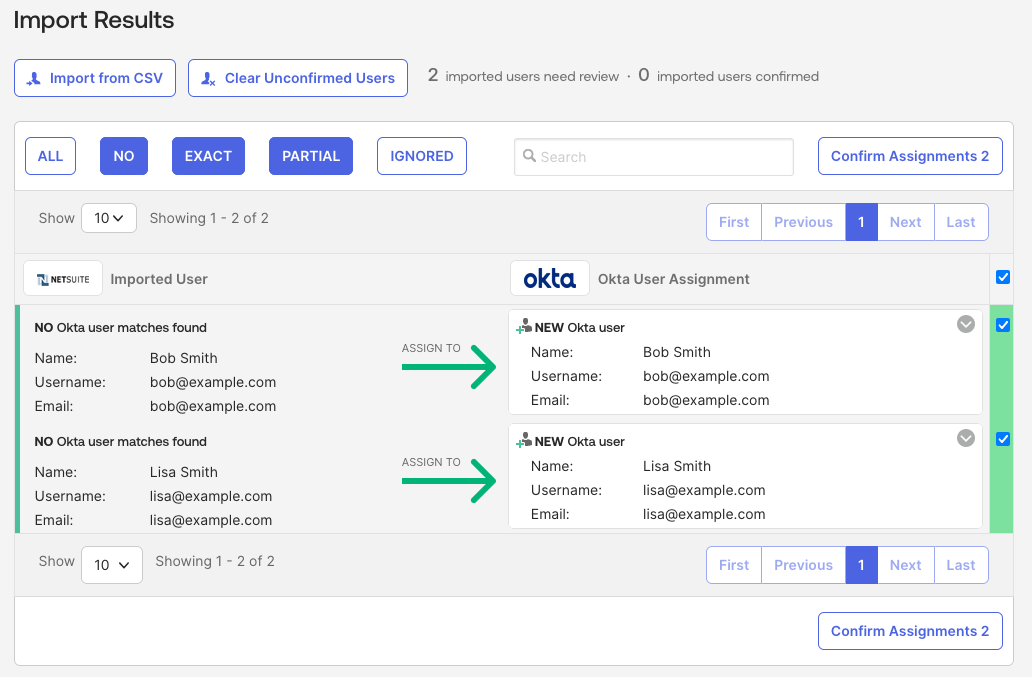Go to First page in bottom pagination
This screenshot has height=677, width=1032.
[x=734, y=565]
